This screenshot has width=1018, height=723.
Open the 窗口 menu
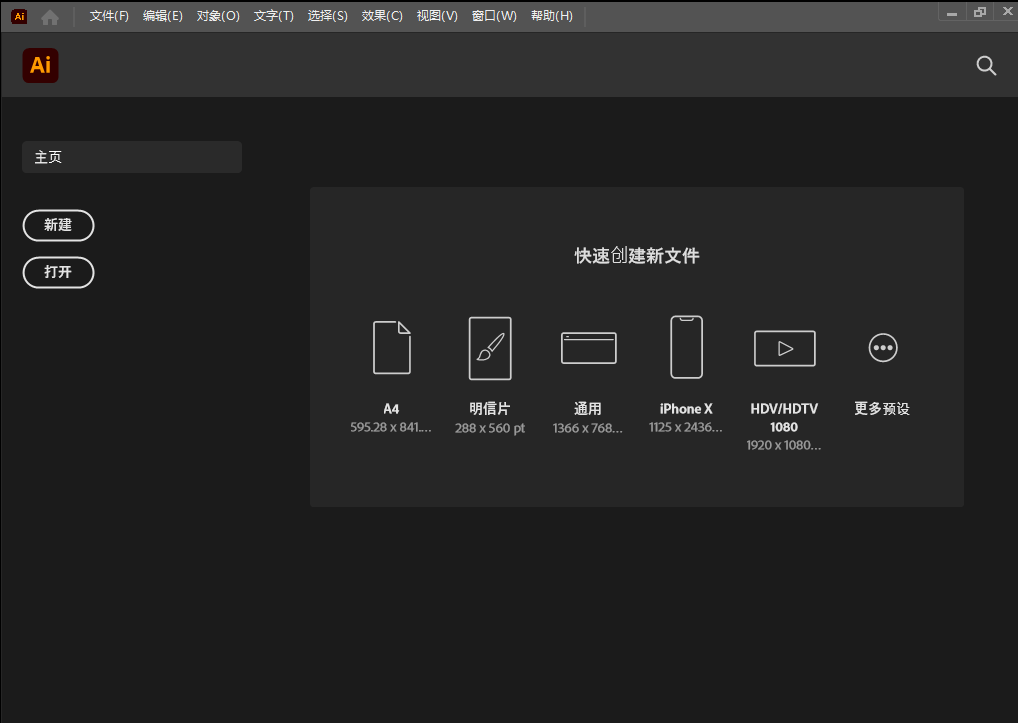[494, 15]
